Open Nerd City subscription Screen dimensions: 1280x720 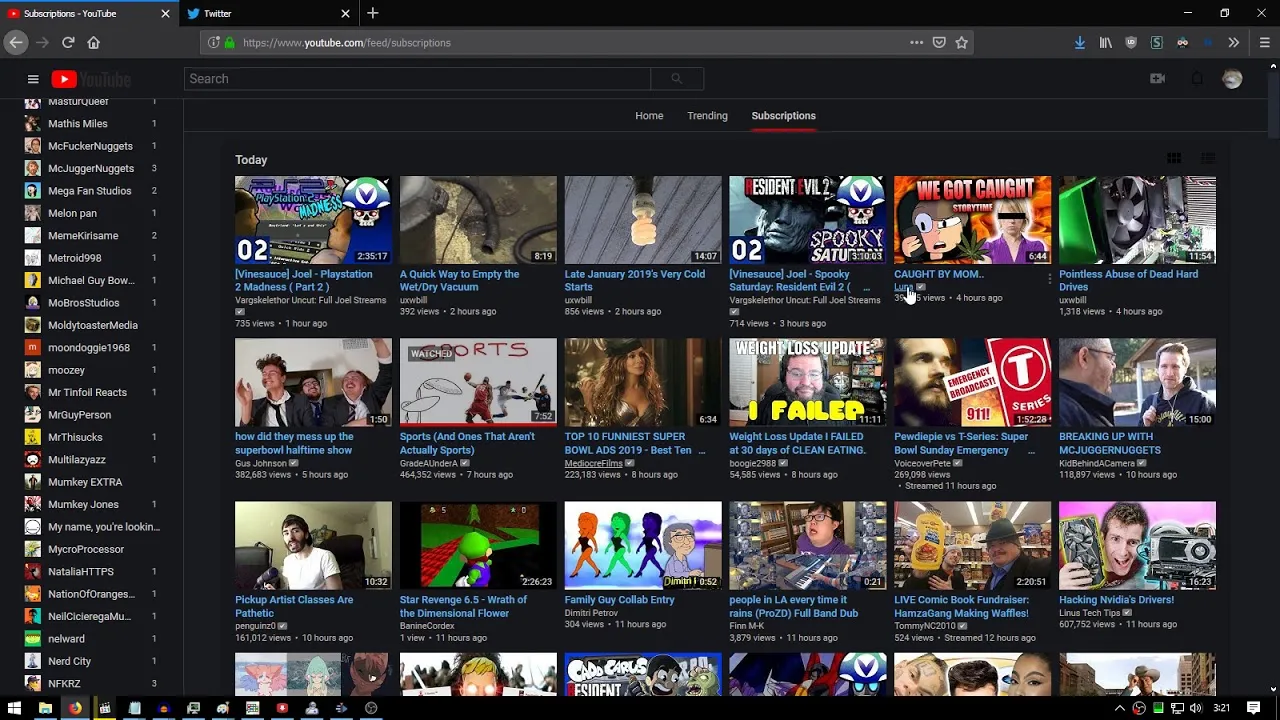click(92, 661)
